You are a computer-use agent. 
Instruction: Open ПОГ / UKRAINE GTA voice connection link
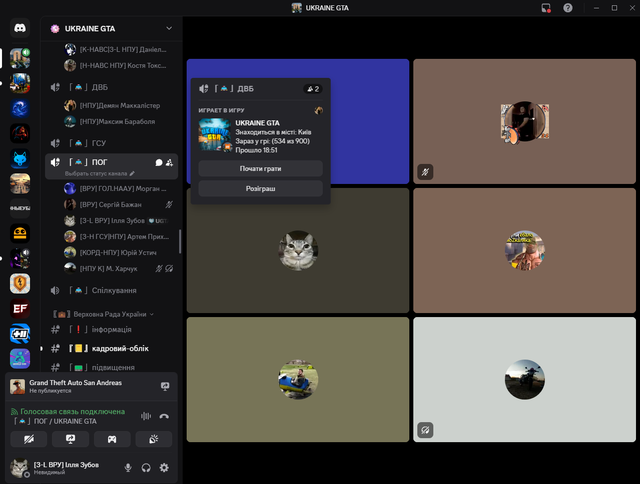pyautogui.click(x=56, y=421)
